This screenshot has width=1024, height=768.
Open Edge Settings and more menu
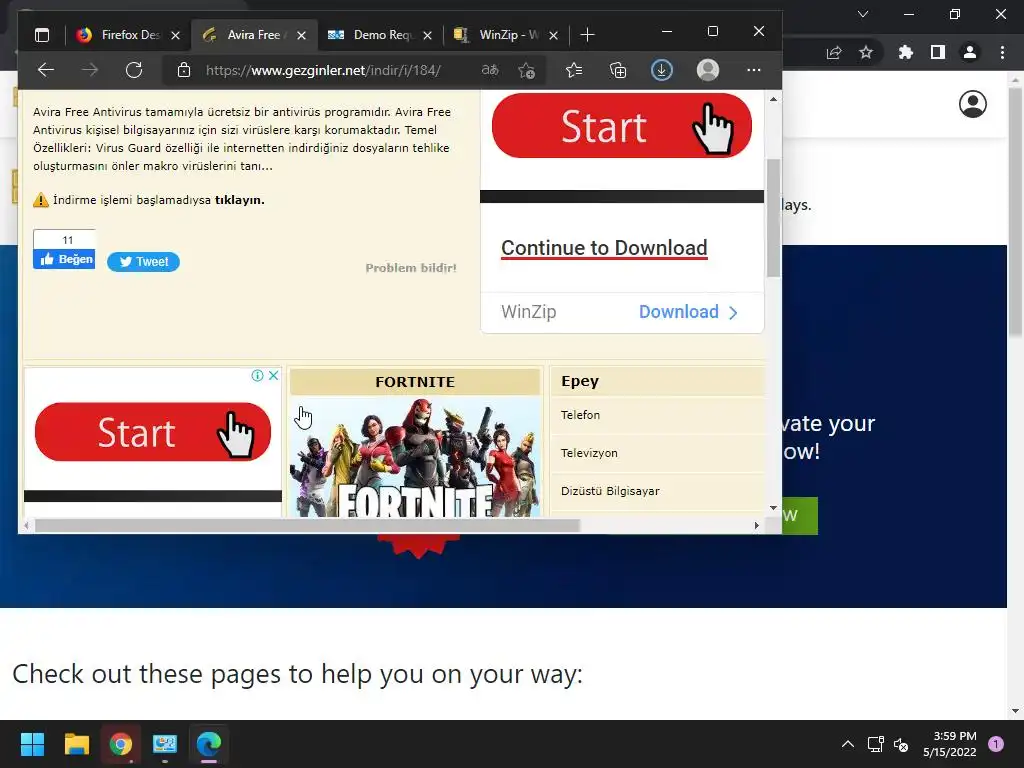pyautogui.click(x=754, y=70)
